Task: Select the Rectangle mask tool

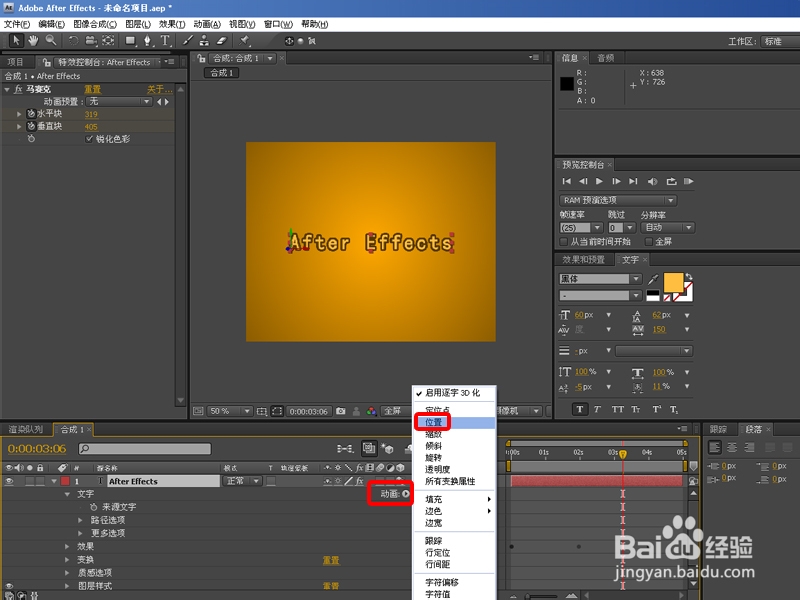Action: [131, 41]
